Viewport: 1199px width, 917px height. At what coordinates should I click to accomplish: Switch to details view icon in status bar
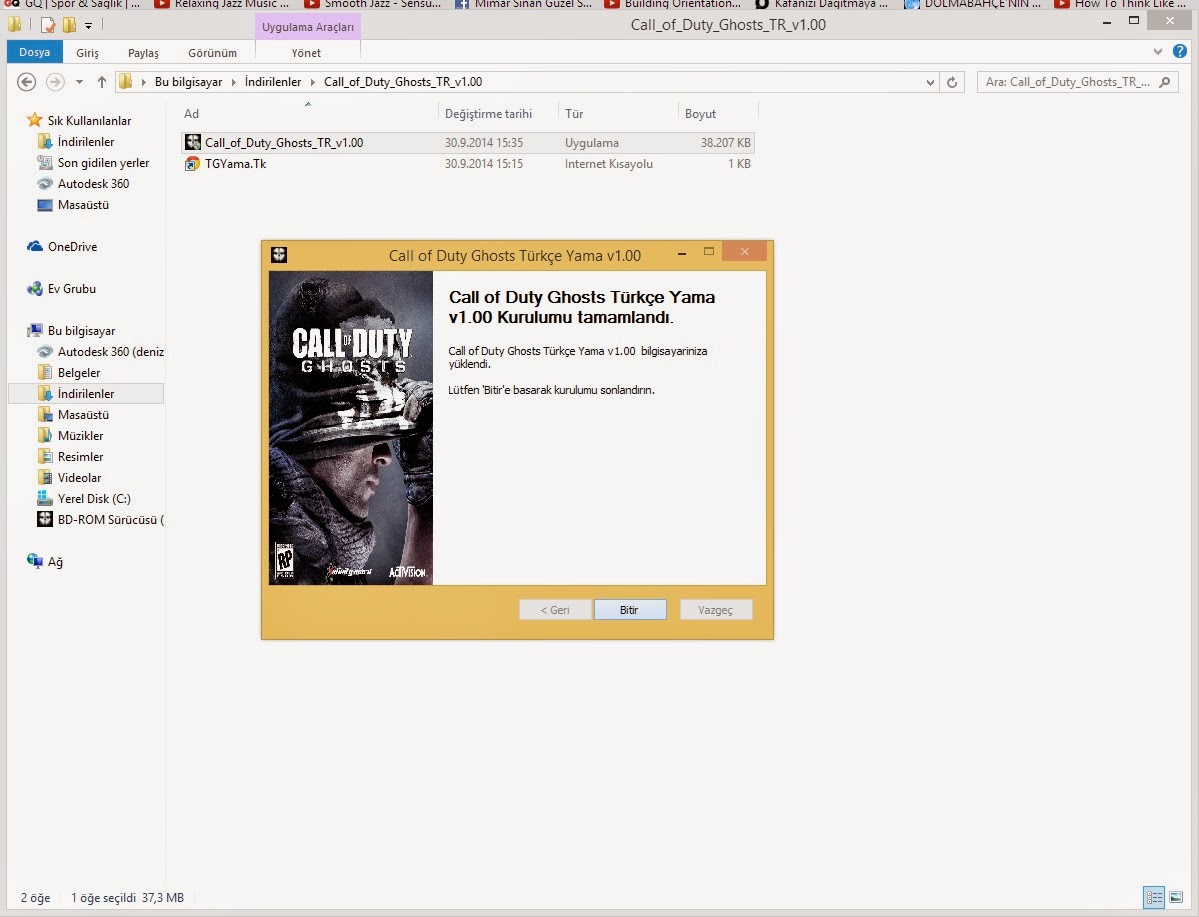pos(1154,897)
